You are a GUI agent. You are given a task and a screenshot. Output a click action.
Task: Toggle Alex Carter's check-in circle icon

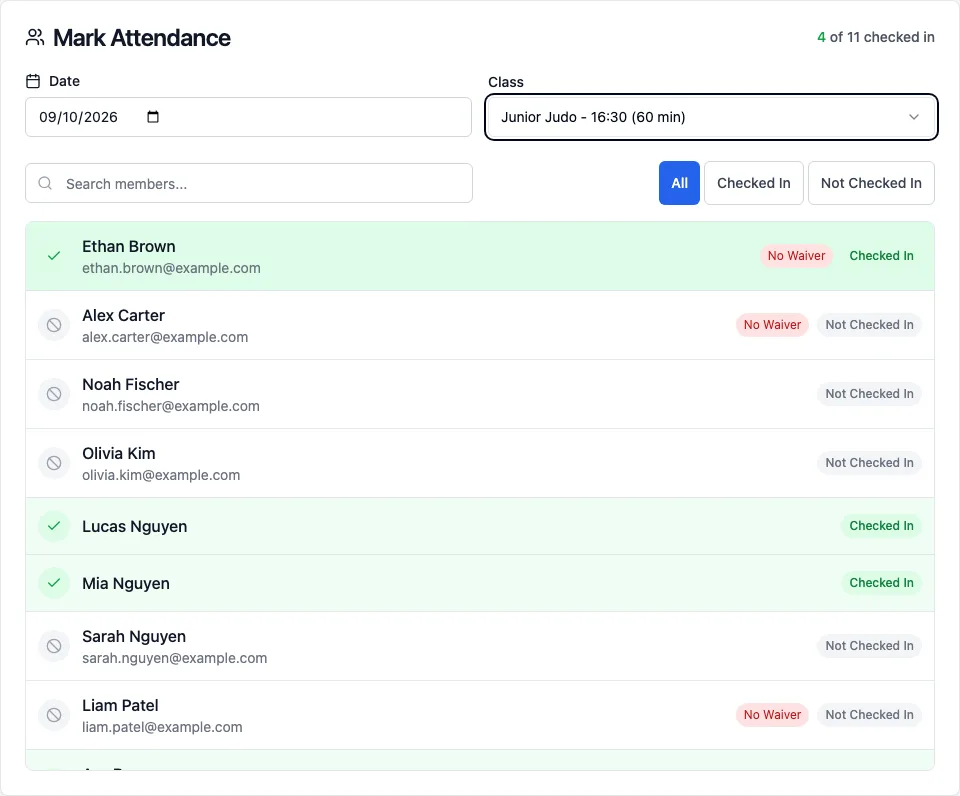click(54, 325)
